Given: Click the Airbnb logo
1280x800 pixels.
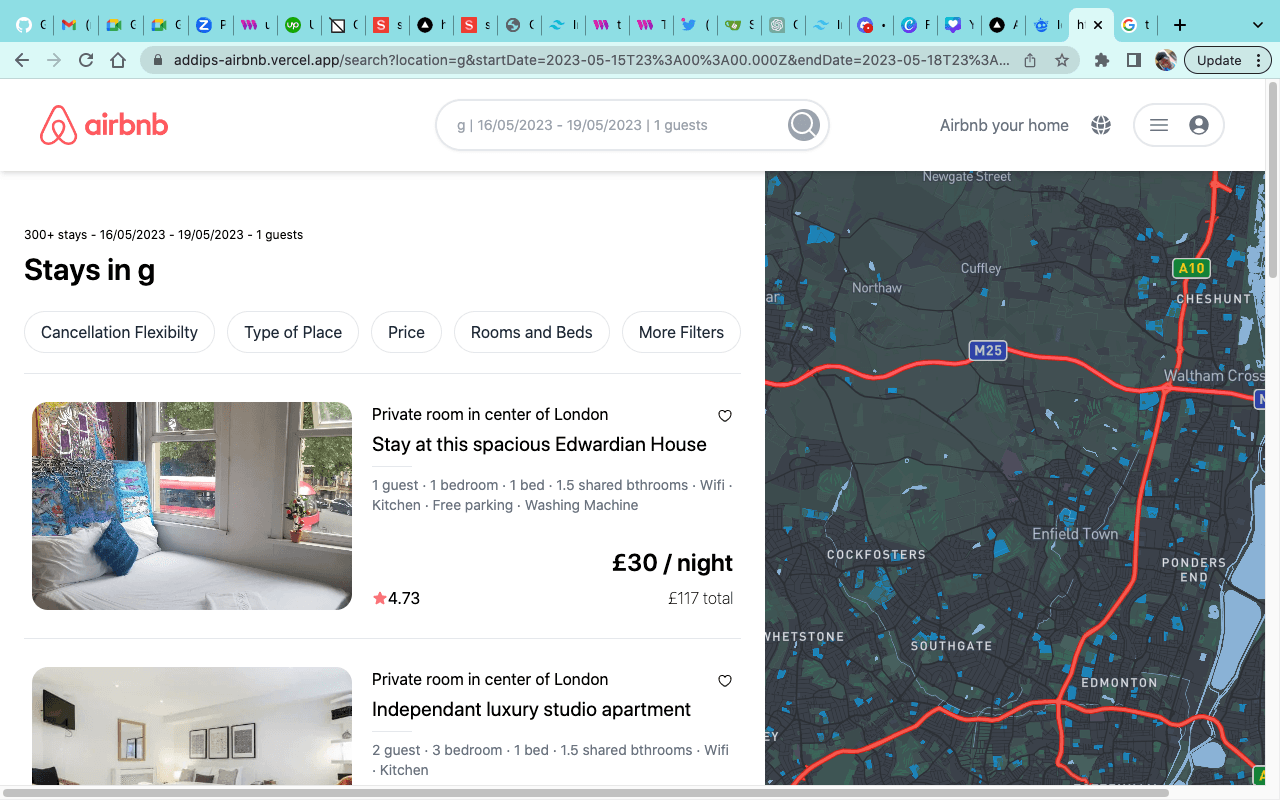Looking at the screenshot, I should (104, 125).
